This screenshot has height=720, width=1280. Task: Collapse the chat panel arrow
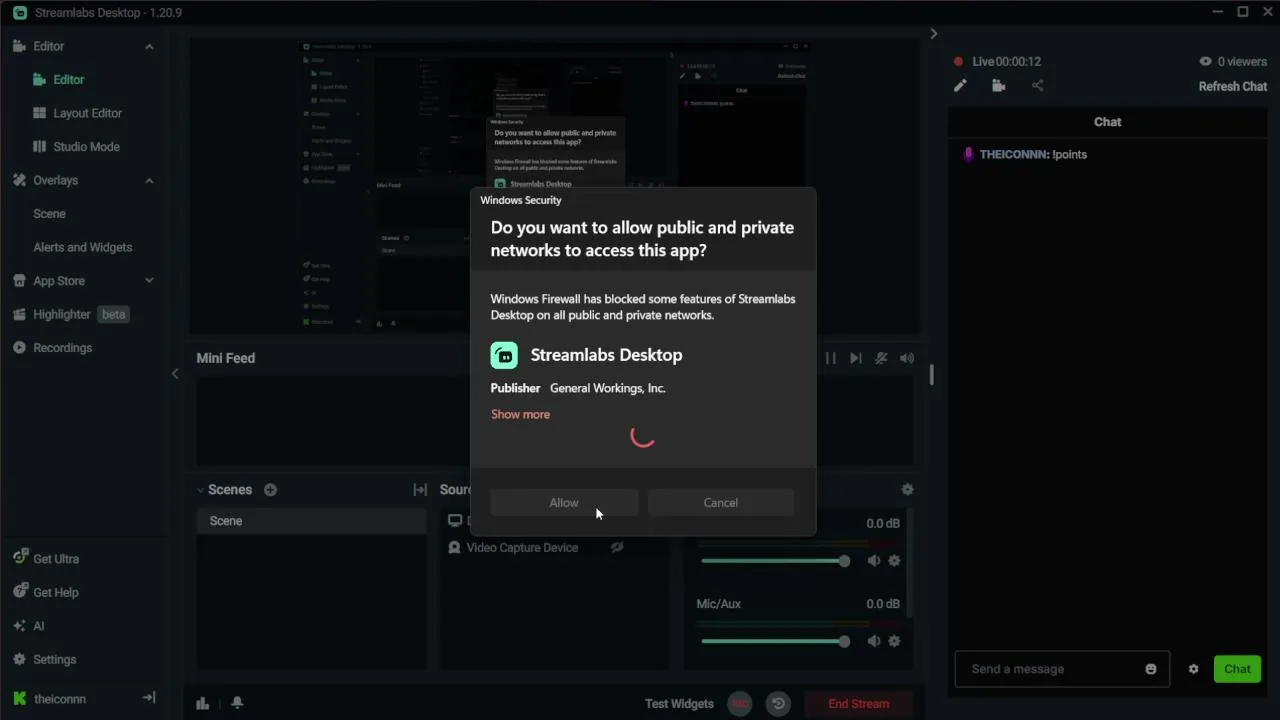(x=934, y=34)
